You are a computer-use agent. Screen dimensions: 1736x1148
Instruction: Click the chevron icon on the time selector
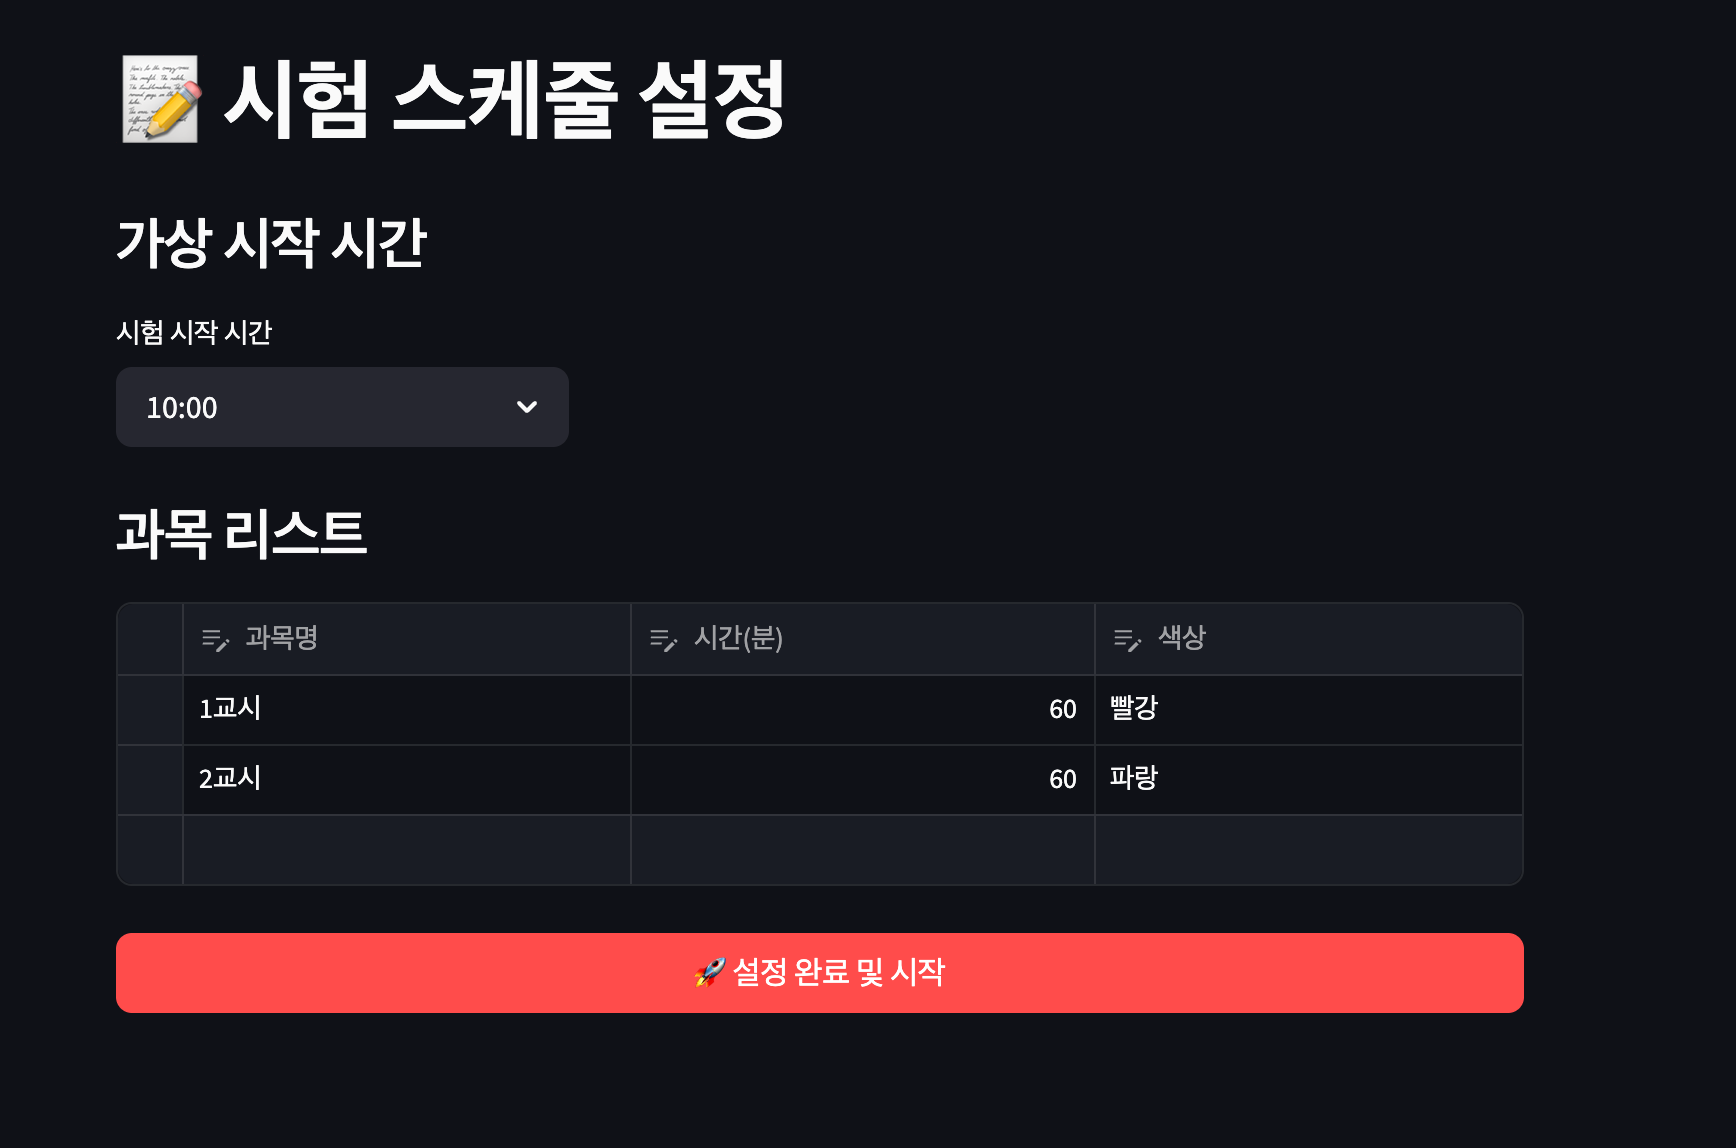(x=527, y=407)
